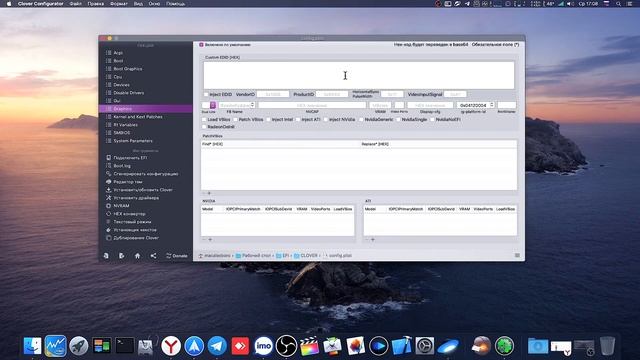Screen dimensions: 640x360
Task: Switch to Текстовый режим (text mode)
Action: [x=132, y=222]
